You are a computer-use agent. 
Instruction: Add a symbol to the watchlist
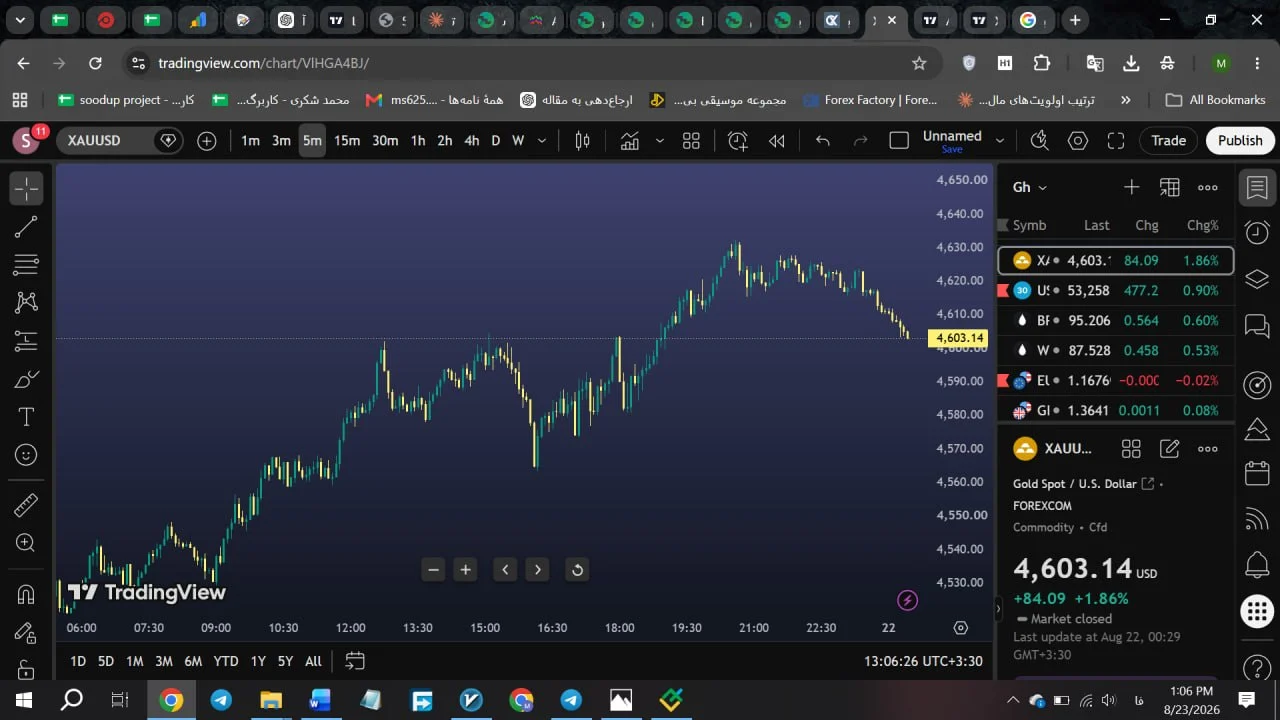(1131, 187)
